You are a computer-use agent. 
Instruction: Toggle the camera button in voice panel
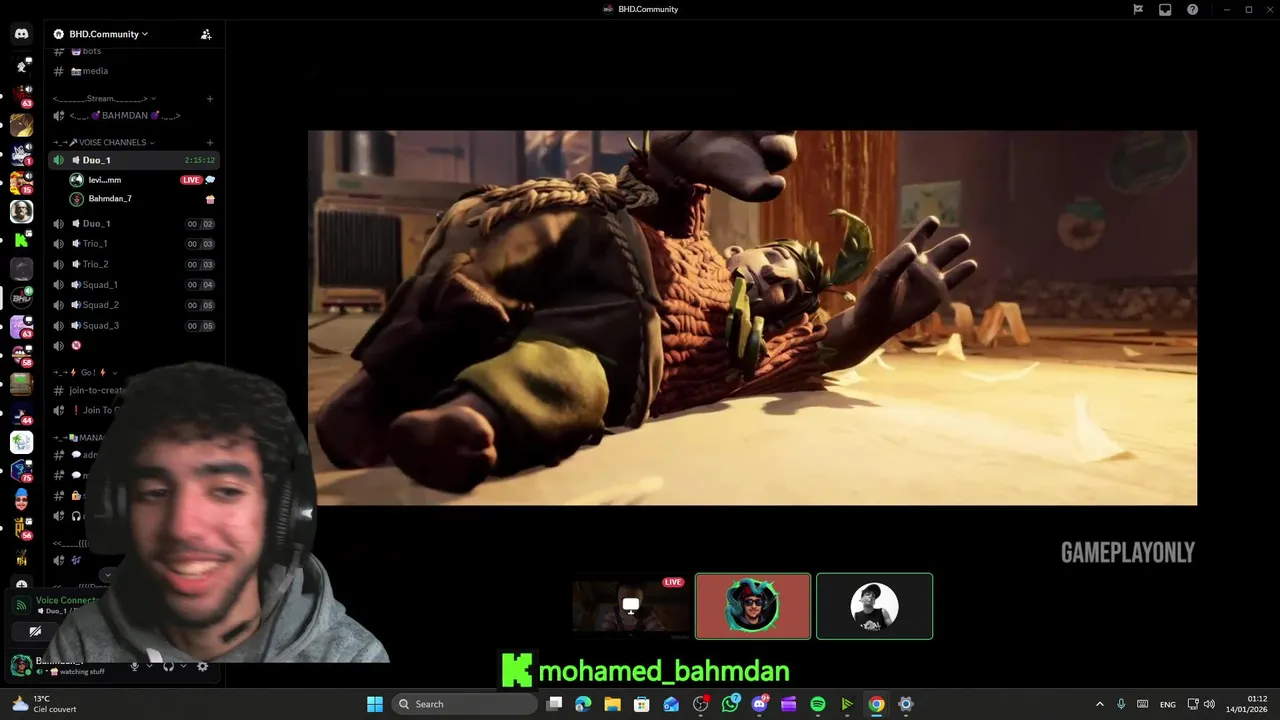pos(35,631)
